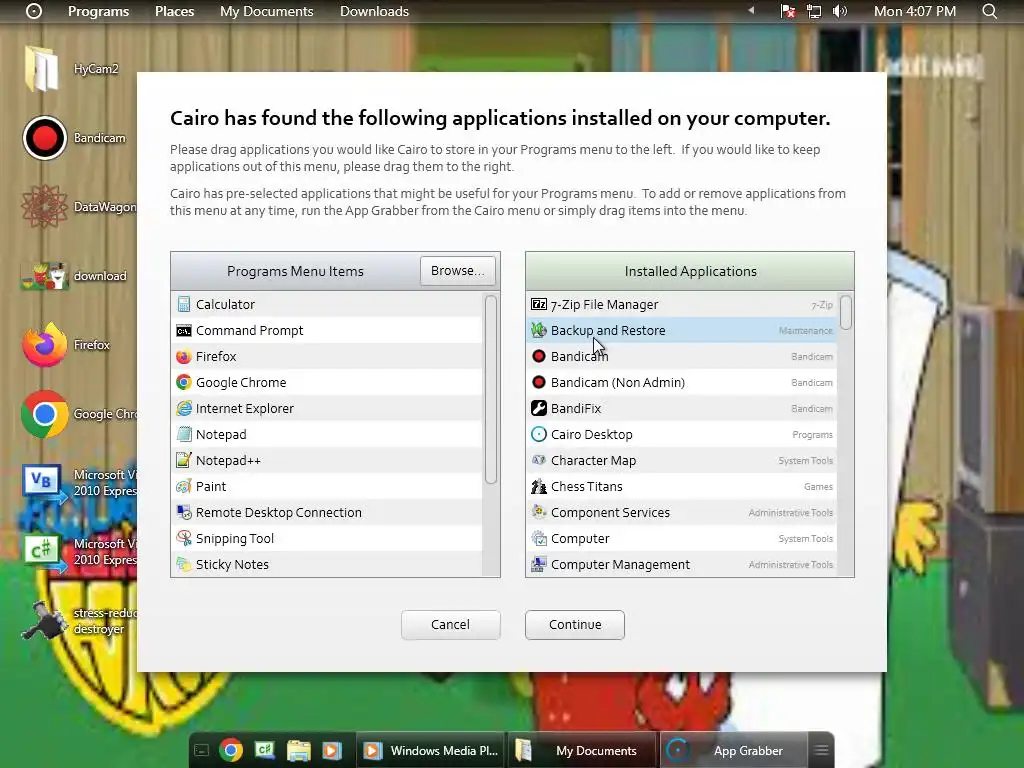
Task: Select the Notepad++ list row
Action: point(327,461)
